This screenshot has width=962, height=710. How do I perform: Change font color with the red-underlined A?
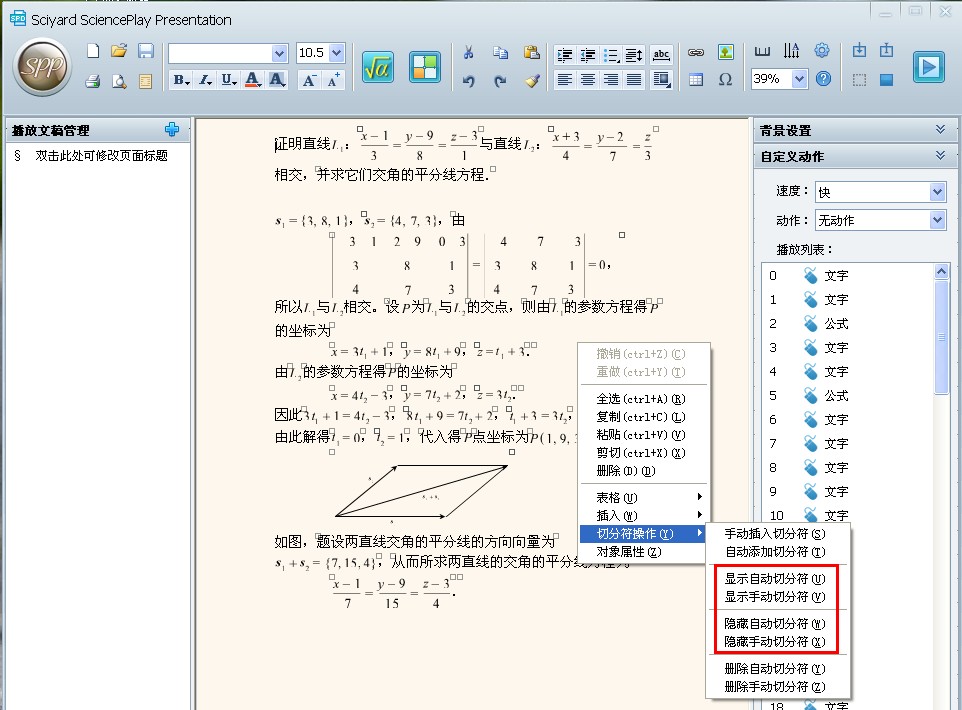253,80
